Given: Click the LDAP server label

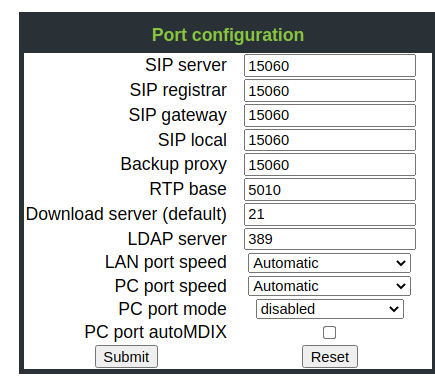Looking at the screenshot, I should point(177,239).
